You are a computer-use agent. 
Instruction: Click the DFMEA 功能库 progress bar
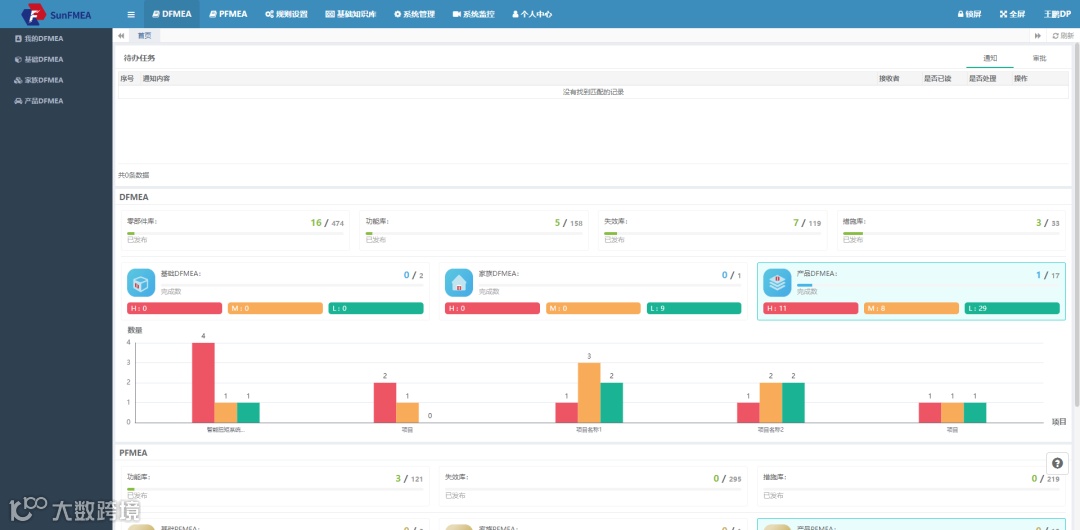click(x=474, y=234)
